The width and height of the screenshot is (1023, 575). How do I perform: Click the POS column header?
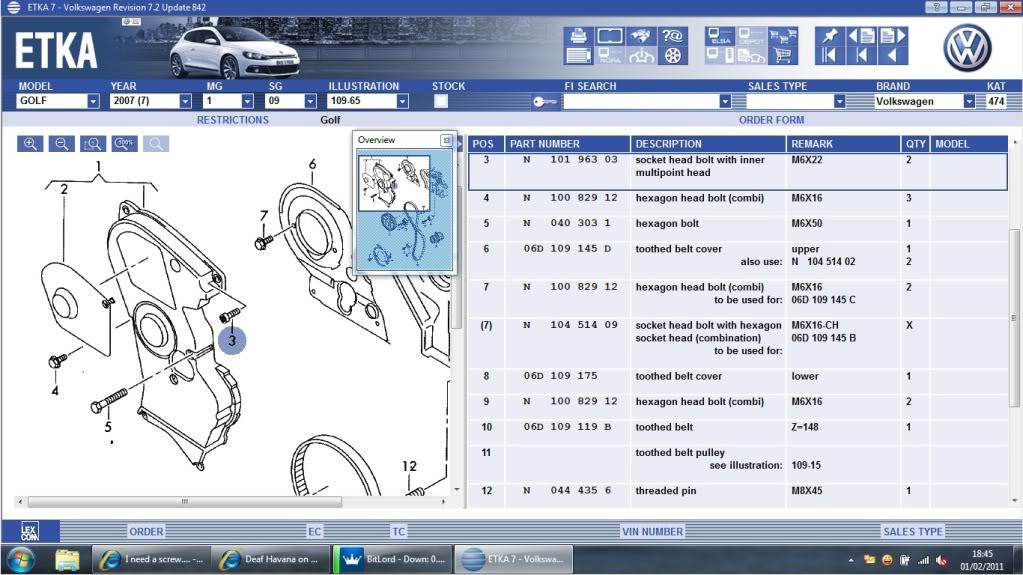485,144
